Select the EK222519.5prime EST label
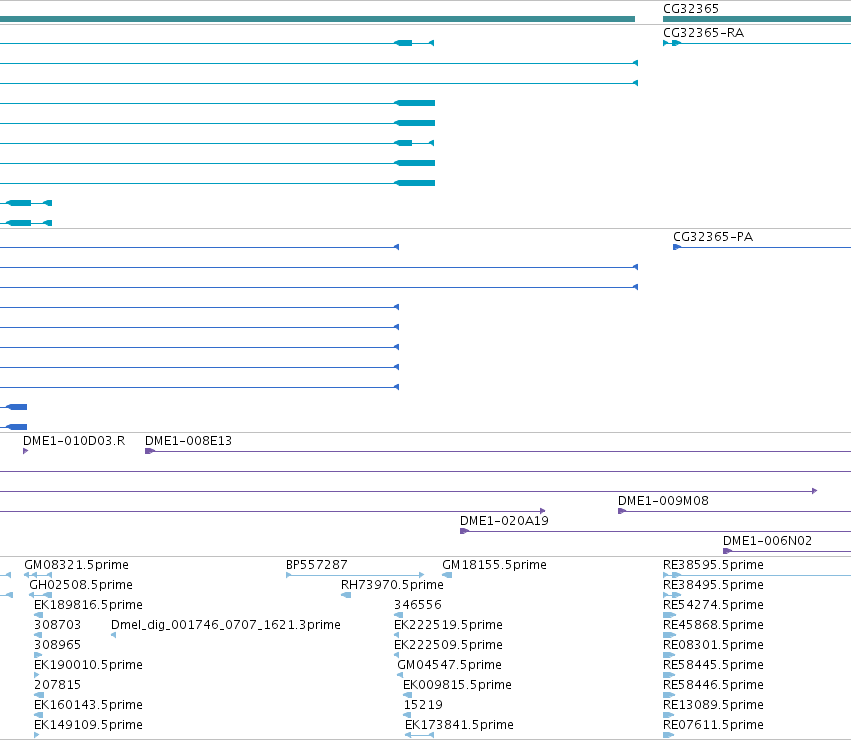This screenshot has height=740, width=851. tap(448, 625)
